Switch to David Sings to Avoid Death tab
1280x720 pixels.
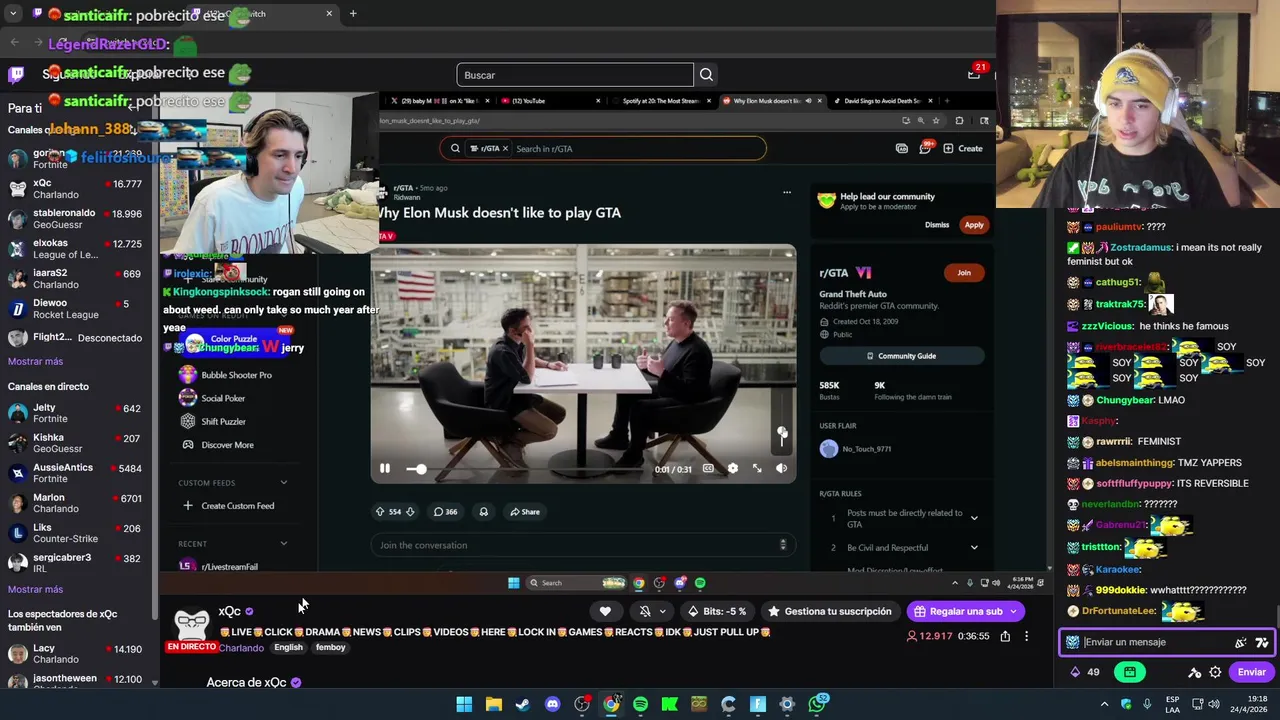(882, 101)
